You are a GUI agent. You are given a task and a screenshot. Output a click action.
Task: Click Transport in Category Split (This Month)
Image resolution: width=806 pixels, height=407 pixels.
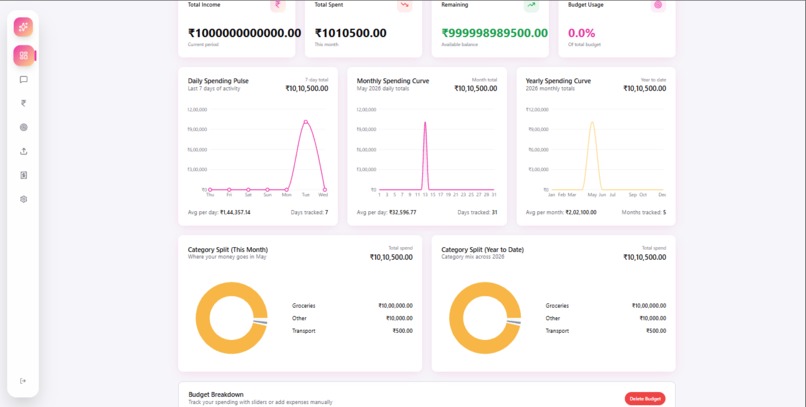[x=304, y=331]
